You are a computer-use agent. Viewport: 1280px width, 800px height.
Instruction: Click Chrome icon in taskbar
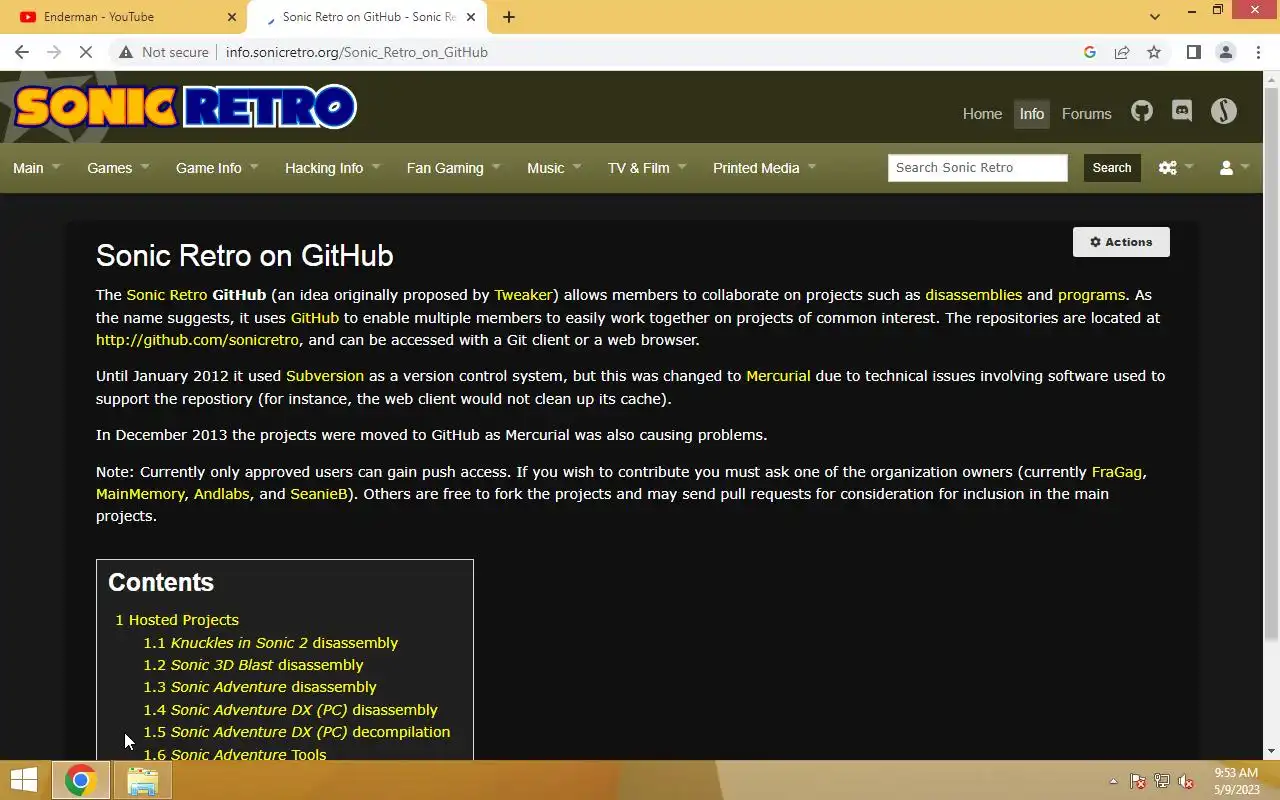[x=81, y=780]
